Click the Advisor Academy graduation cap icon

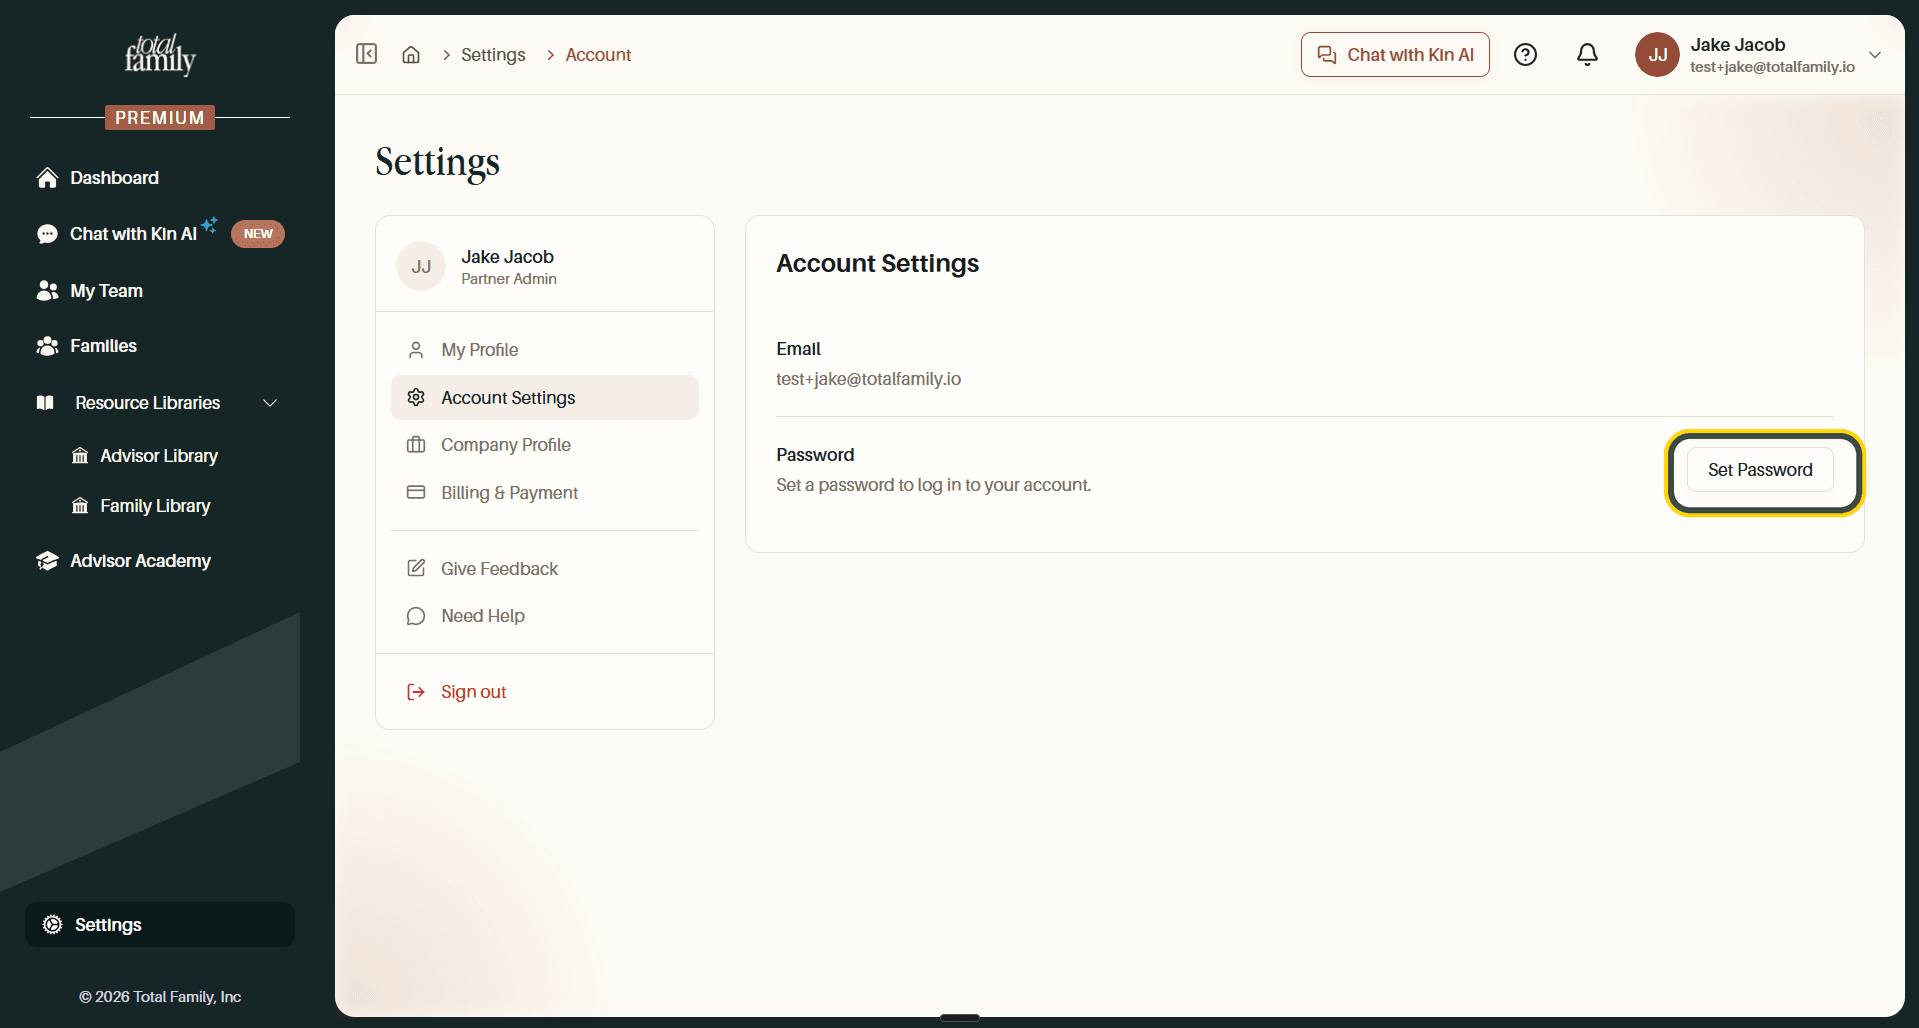[x=47, y=561]
